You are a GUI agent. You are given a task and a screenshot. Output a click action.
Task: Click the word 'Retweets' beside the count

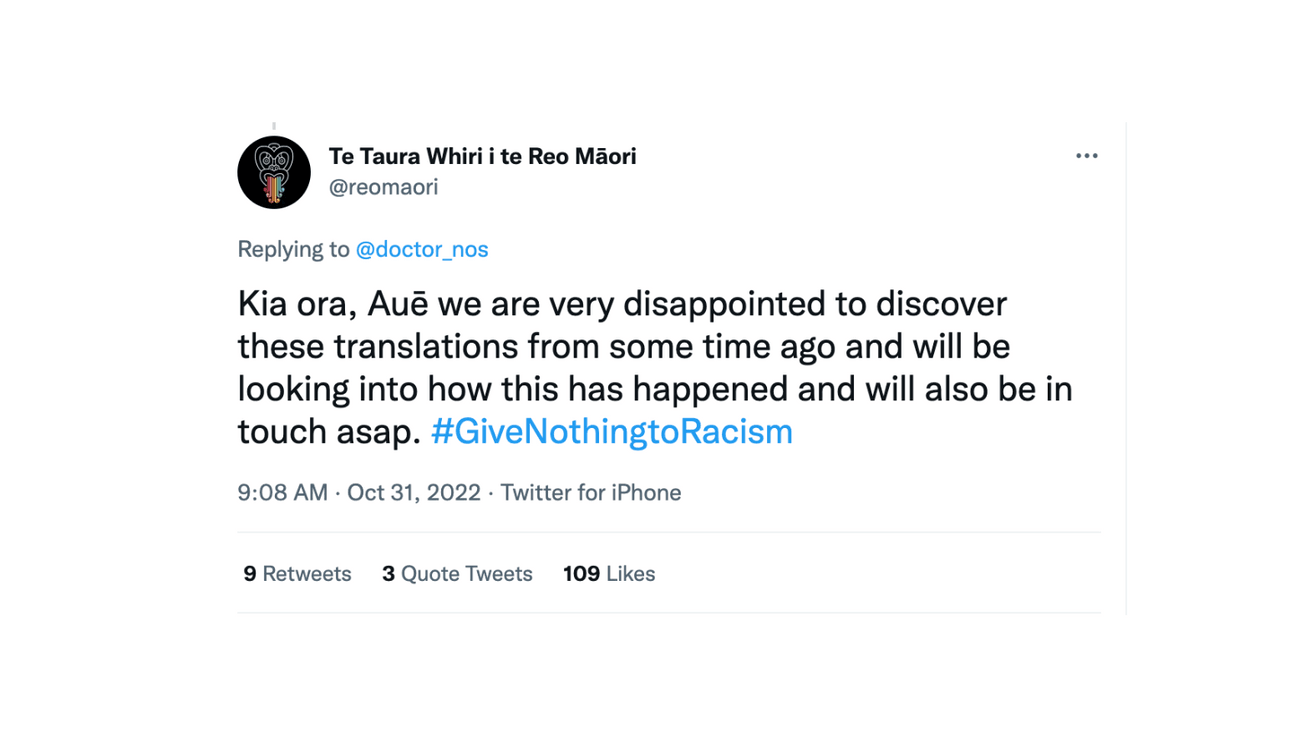click(x=306, y=574)
